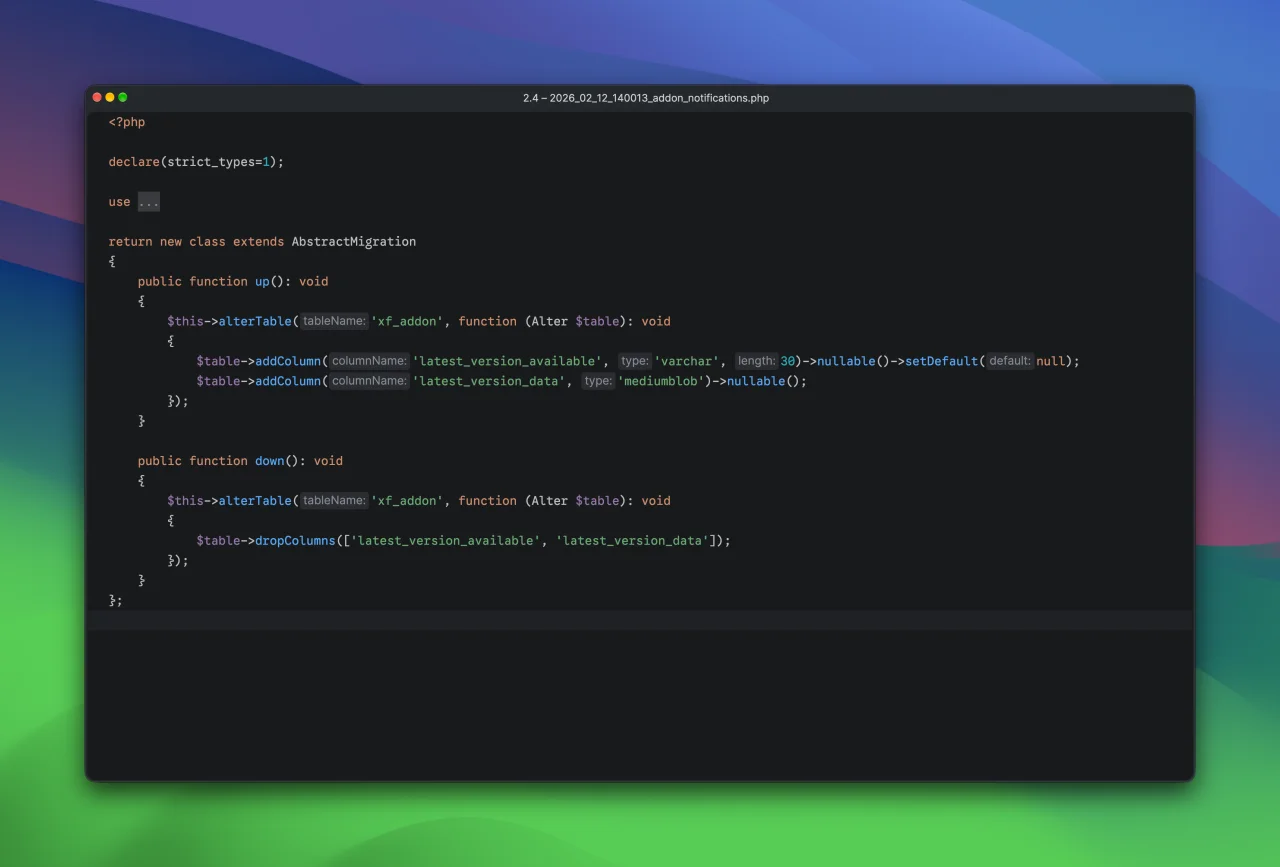Click the up method name
Viewport: 1280px width, 867px height.
pyautogui.click(x=262, y=282)
